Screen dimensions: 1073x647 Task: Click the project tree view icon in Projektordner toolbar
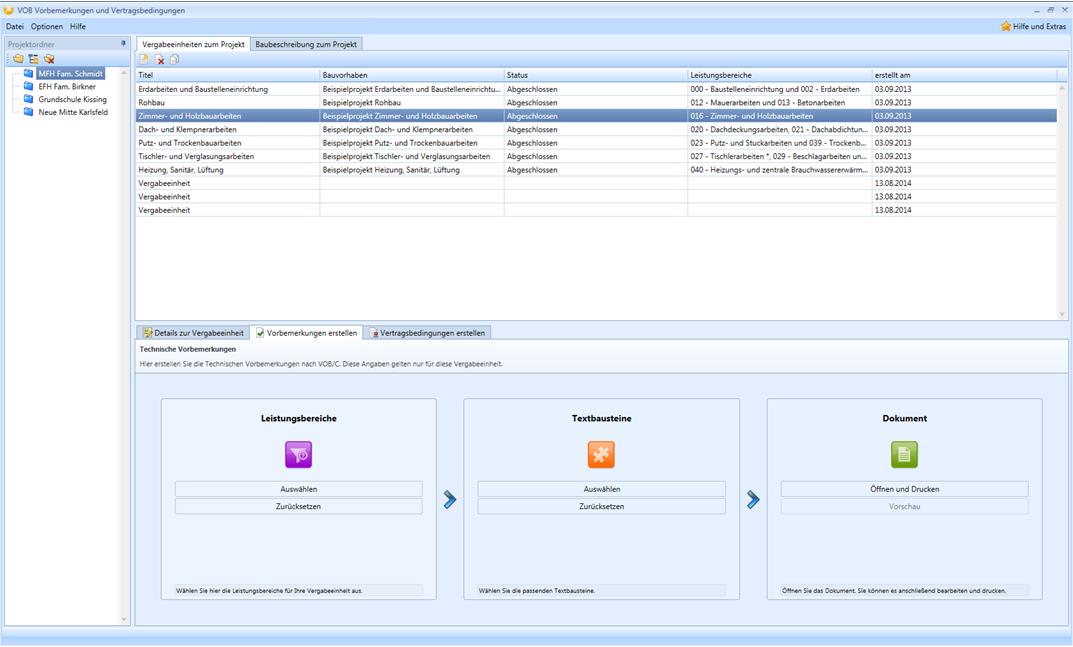[34, 59]
